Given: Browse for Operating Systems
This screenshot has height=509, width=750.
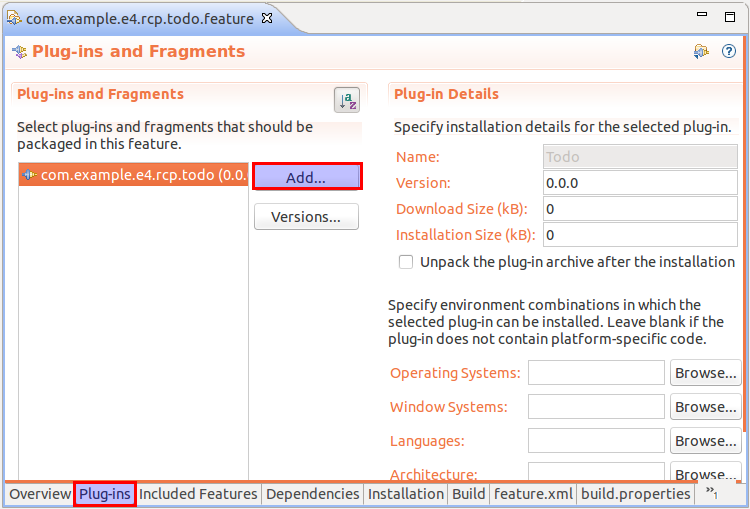Looking at the screenshot, I should click(x=705, y=373).
